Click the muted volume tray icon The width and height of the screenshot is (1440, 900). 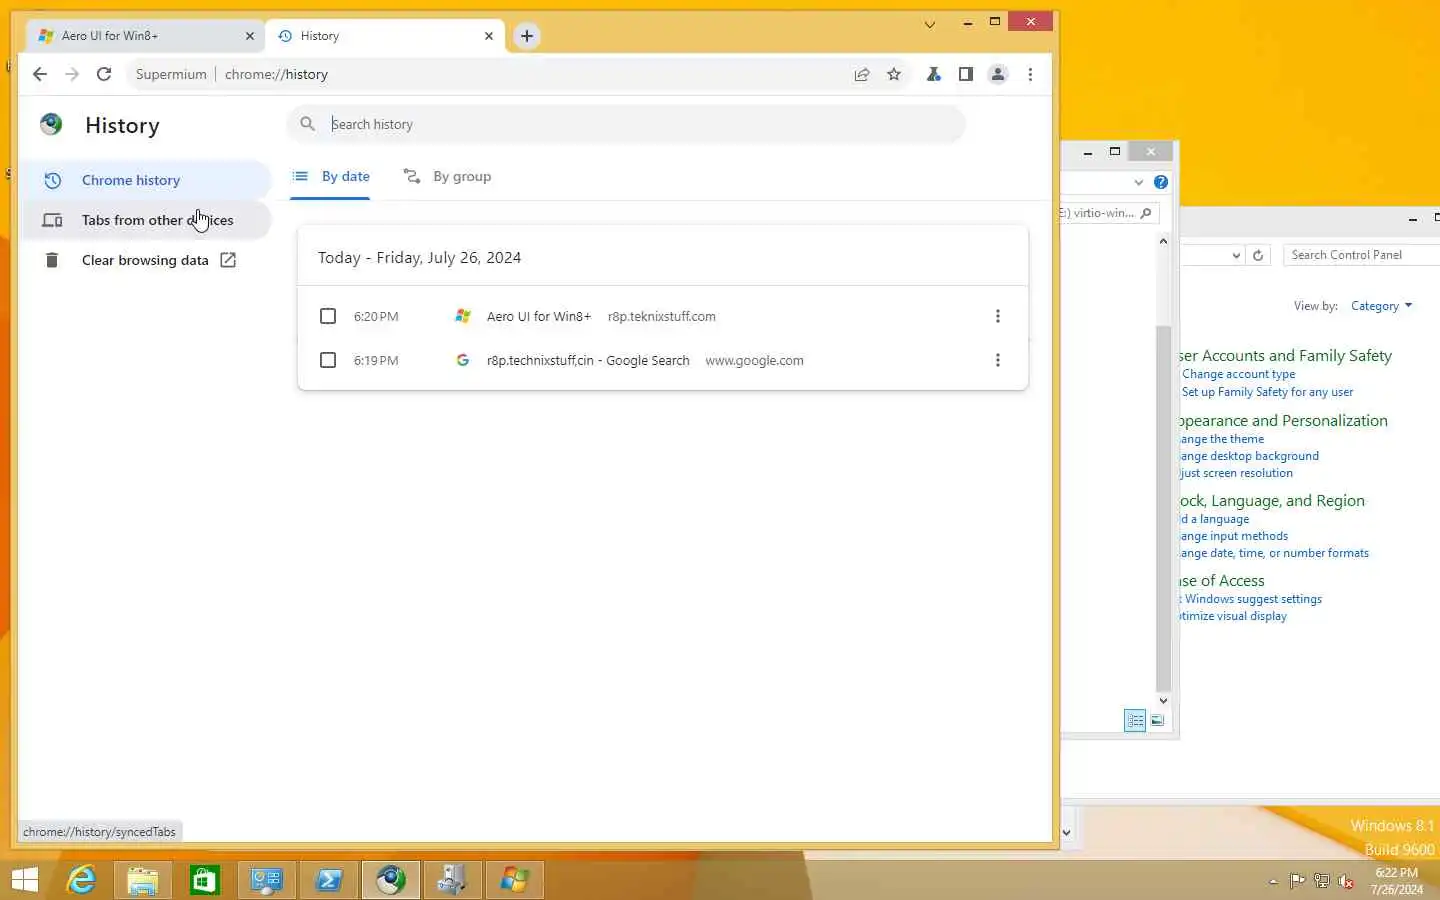tap(1346, 881)
